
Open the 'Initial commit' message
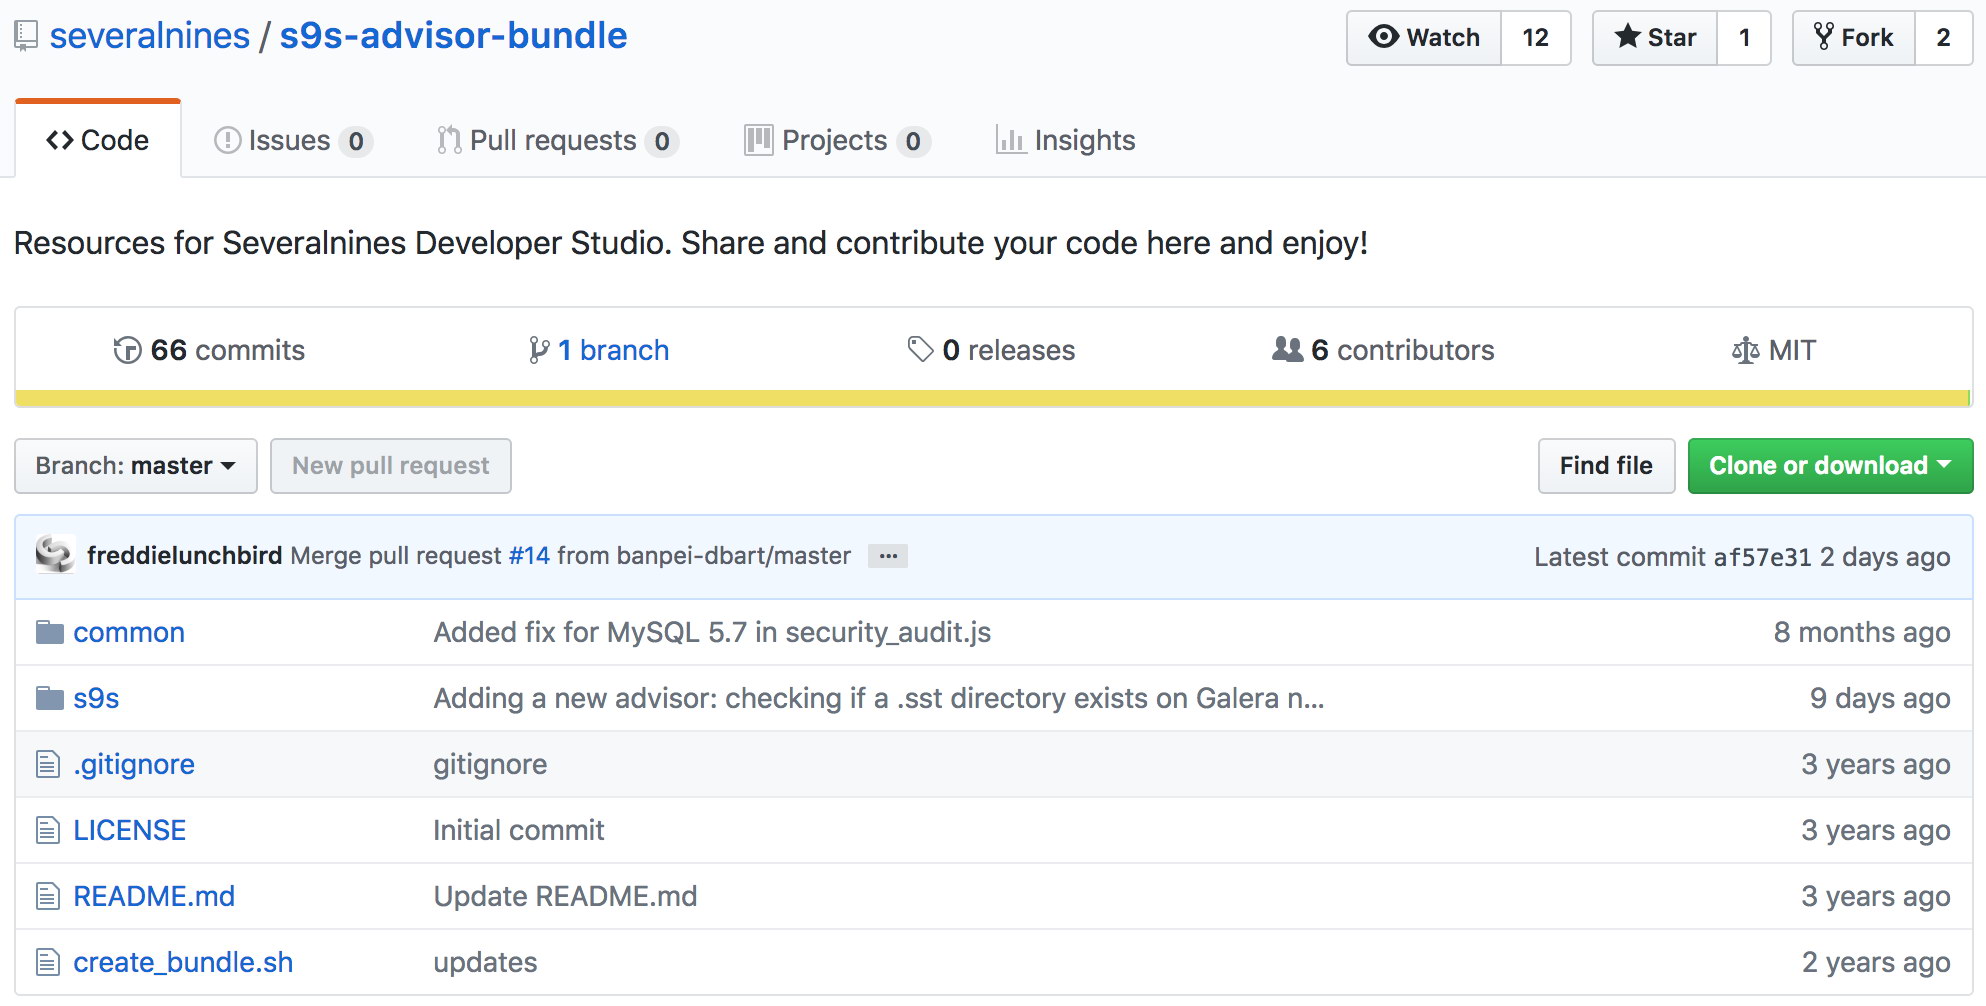click(x=519, y=830)
